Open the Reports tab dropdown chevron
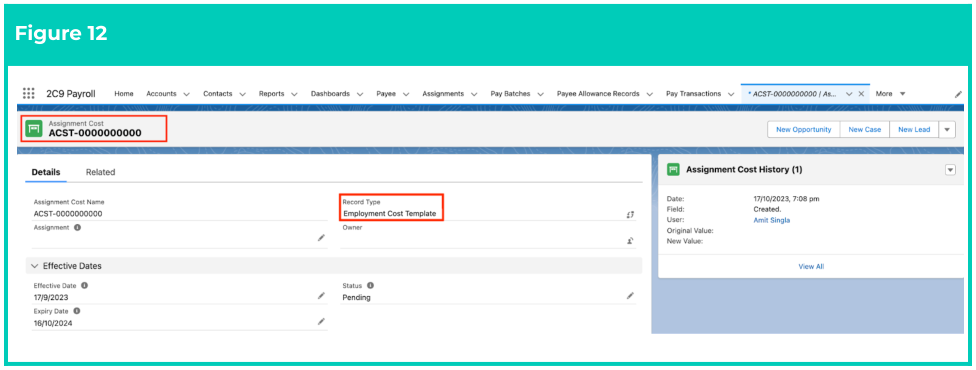976x370 pixels. point(294,94)
